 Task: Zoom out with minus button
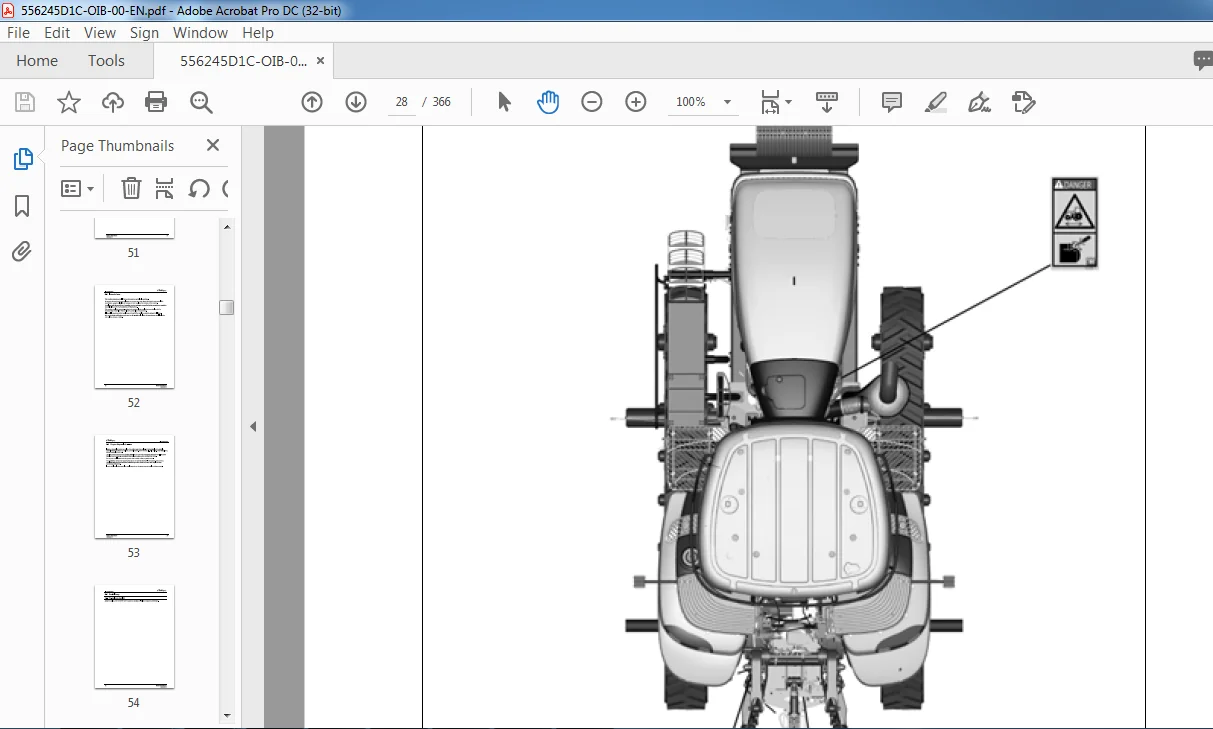pos(592,102)
